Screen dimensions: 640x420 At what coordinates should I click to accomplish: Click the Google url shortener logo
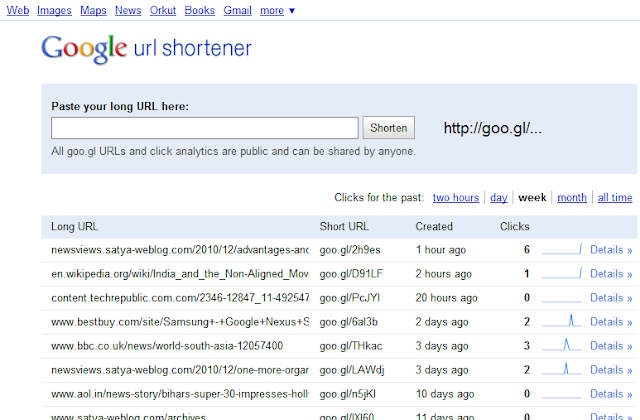pyautogui.click(x=146, y=49)
